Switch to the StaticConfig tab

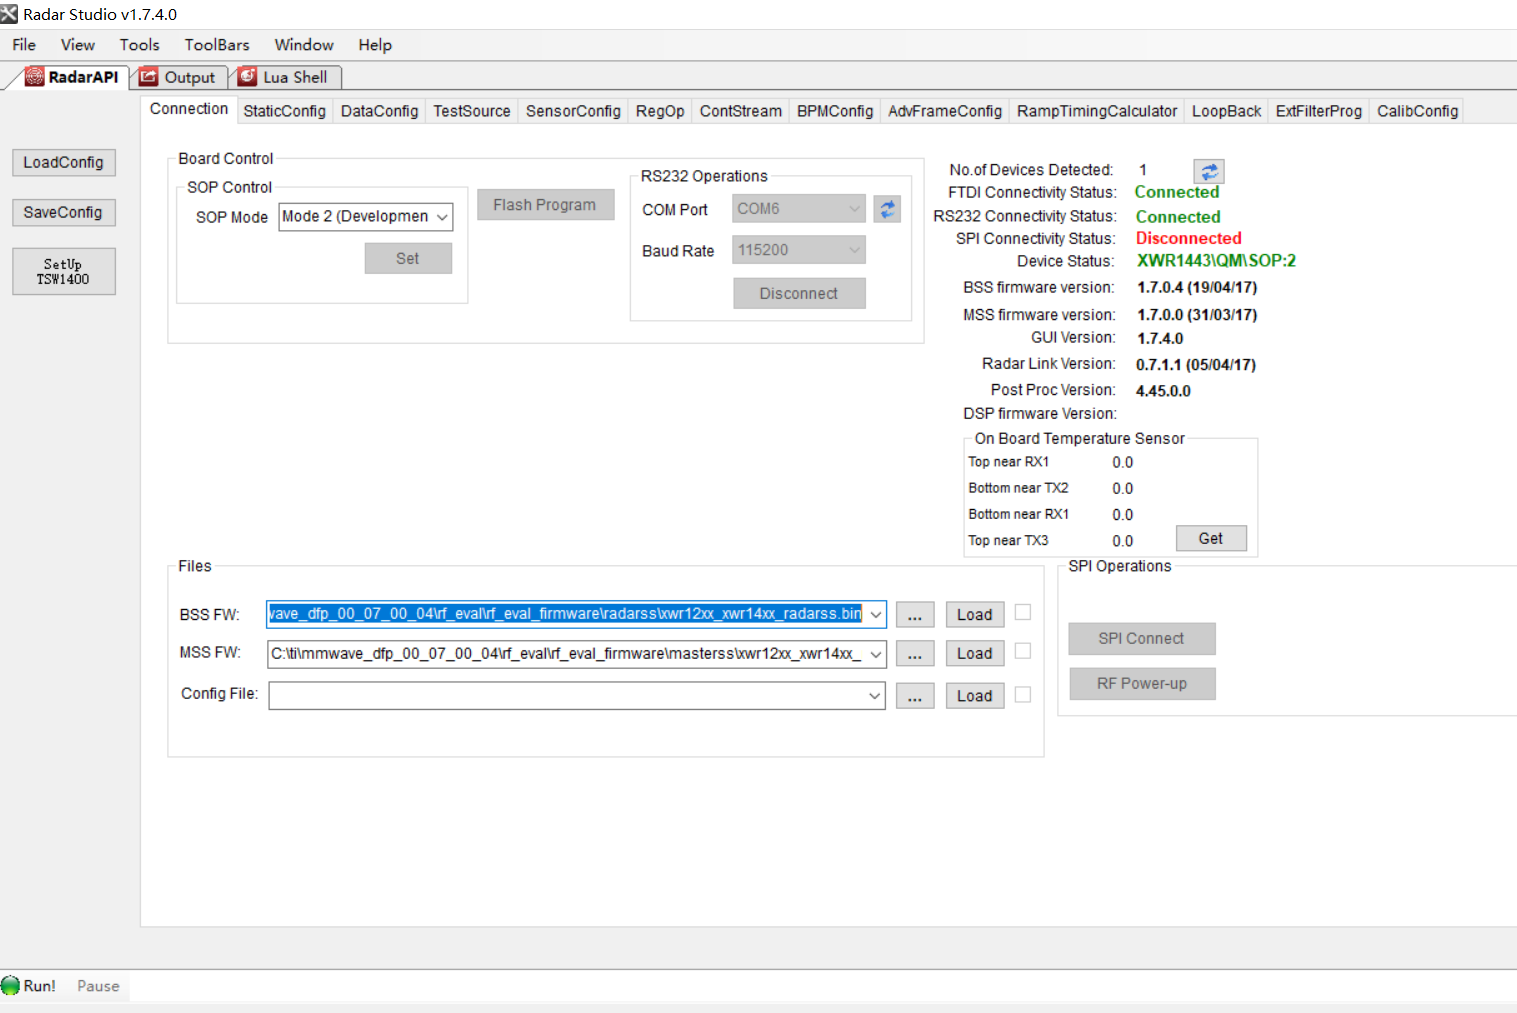[284, 111]
